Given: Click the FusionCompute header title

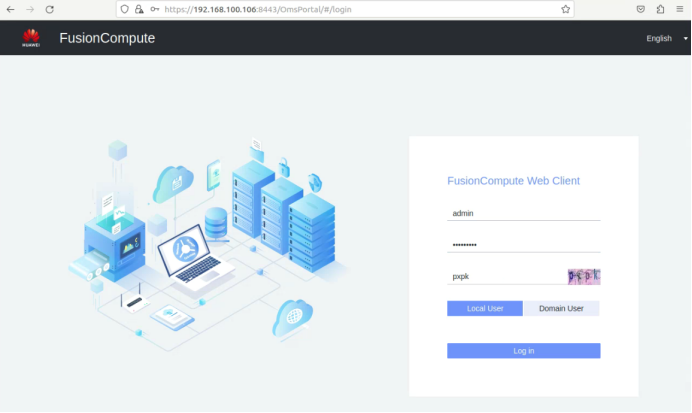Looking at the screenshot, I should click(x=107, y=38).
